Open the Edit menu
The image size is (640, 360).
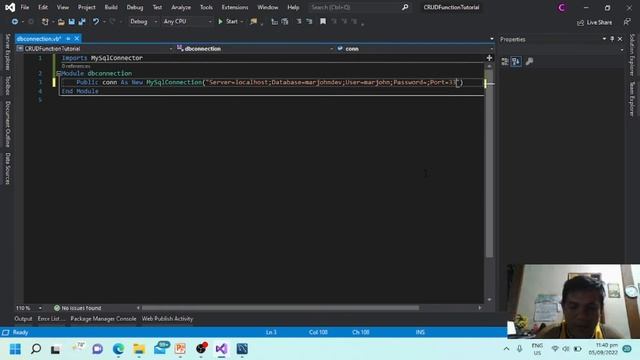43,7
